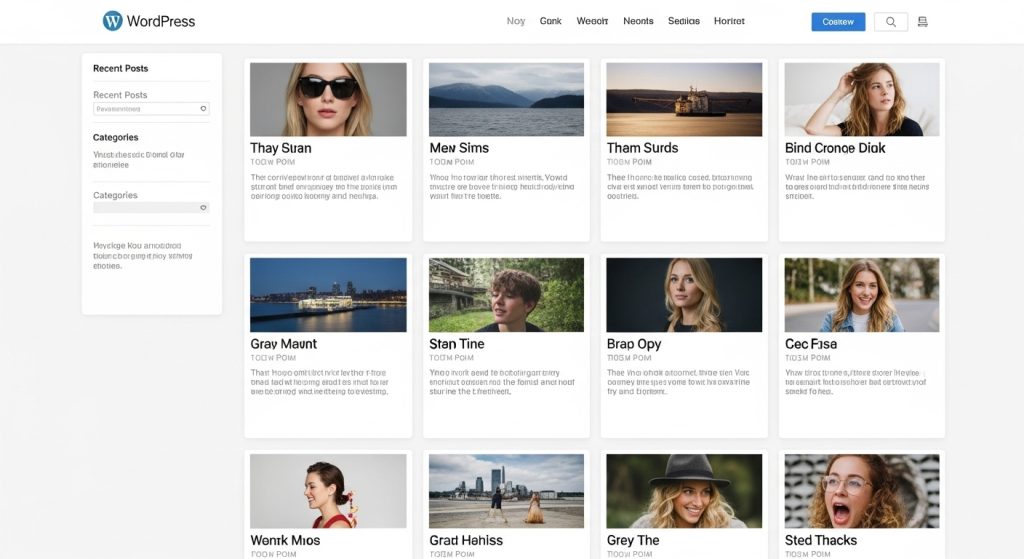The image size is (1024, 559).
Task: Click the Sted Thacks glasses woman thumbnail
Action: [x=862, y=491]
